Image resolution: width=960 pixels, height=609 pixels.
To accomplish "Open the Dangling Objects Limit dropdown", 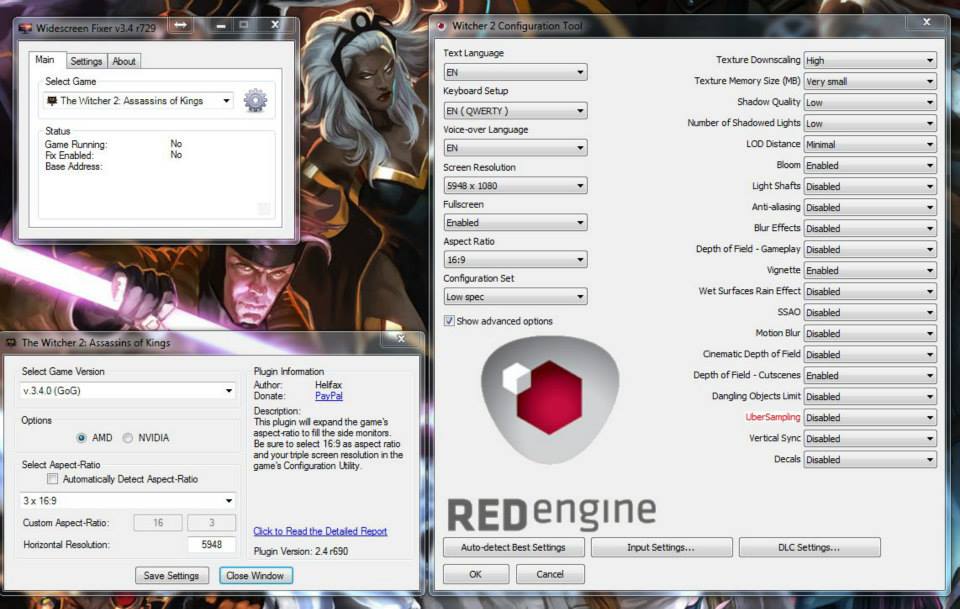I will (870, 397).
